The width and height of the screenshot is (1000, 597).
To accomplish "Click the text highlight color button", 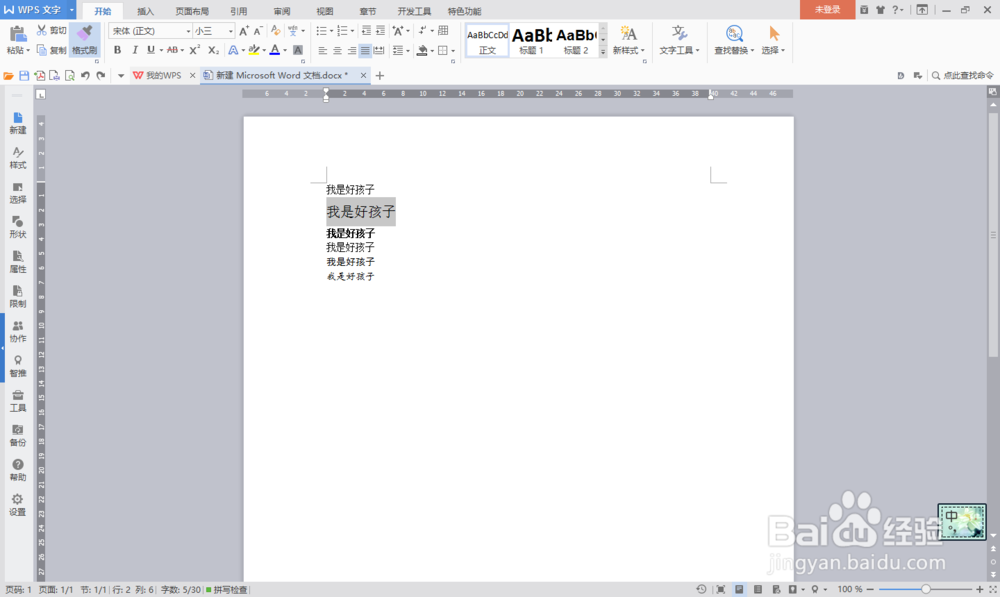I will [254, 50].
